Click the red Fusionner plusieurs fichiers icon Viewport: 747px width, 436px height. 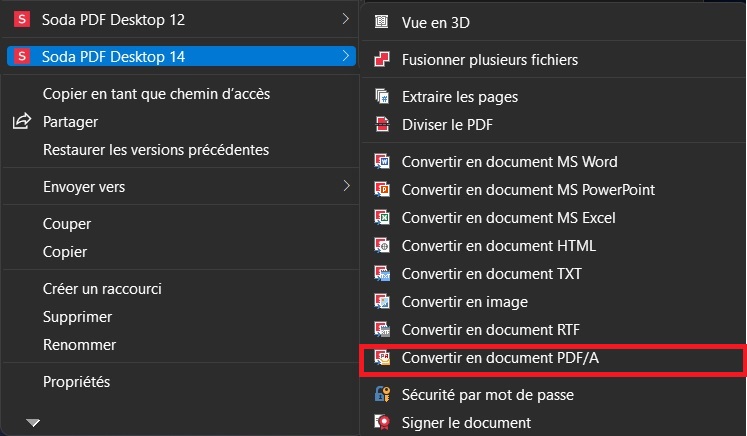coord(382,59)
